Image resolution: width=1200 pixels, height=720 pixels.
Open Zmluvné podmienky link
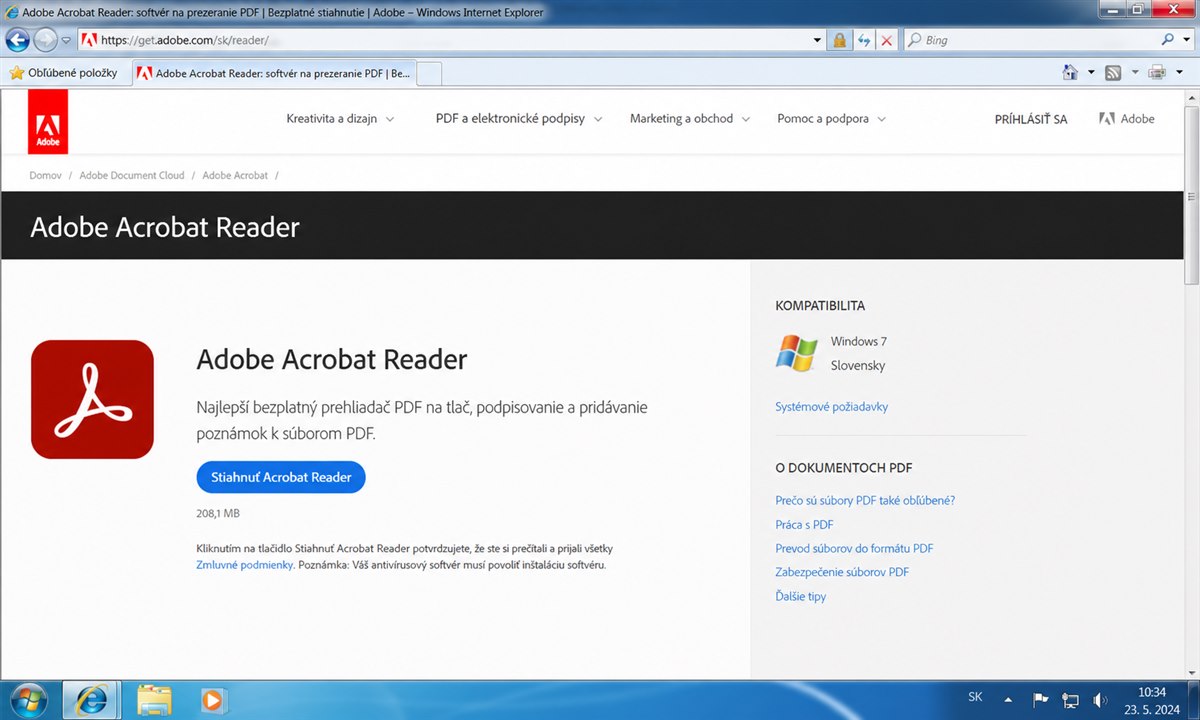245,564
